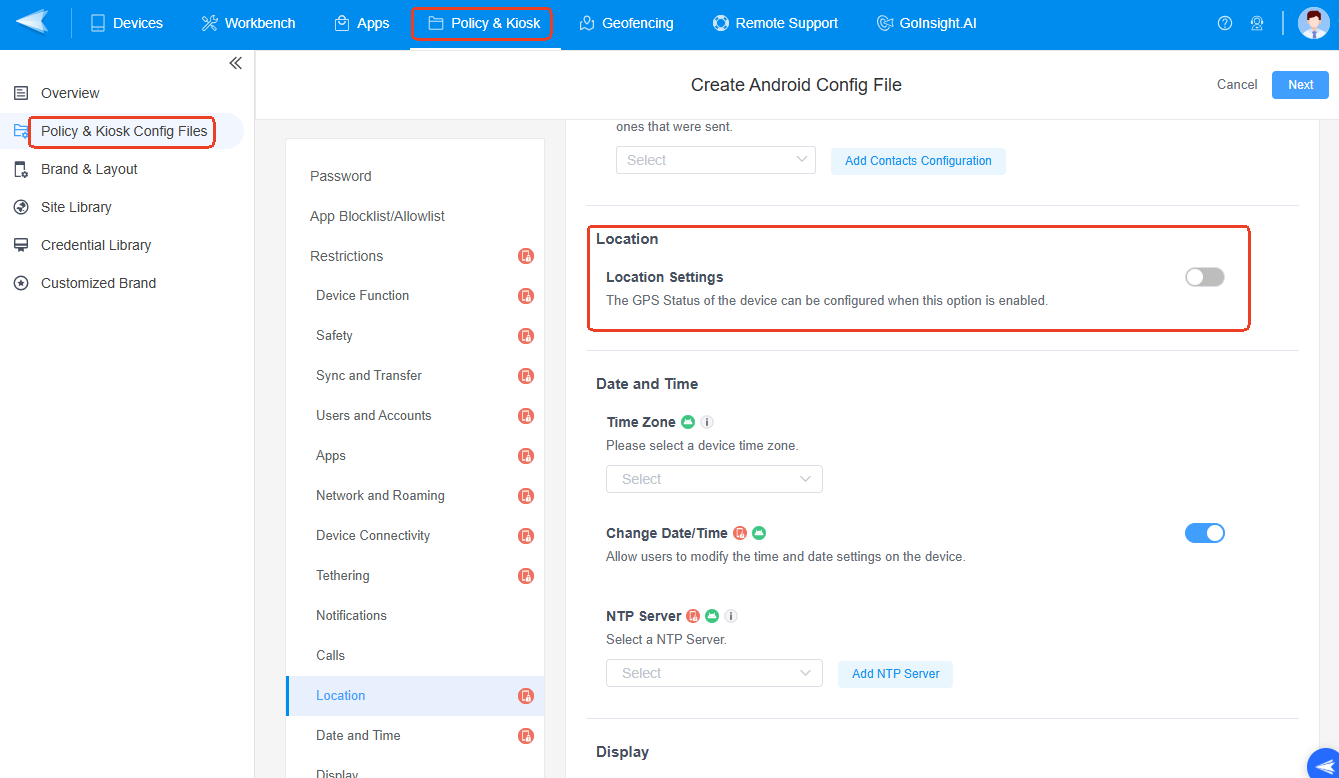The width and height of the screenshot is (1339, 778).
Task: Select Site Library in the sidebar
Action: 76,207
